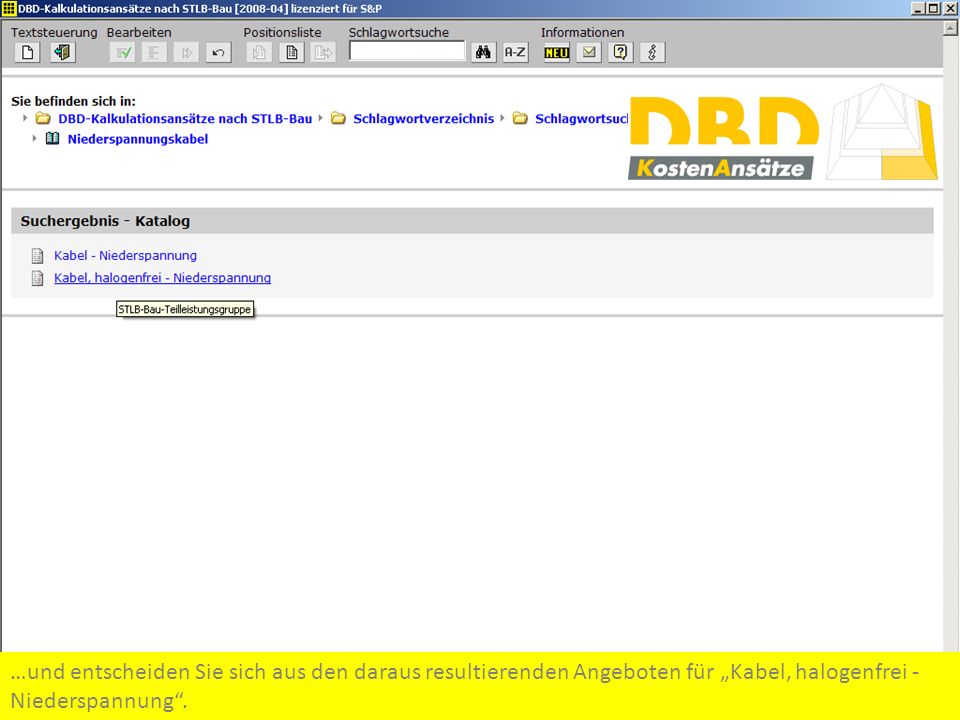Click arrow before 'Niederspannungskabel' book icon
The height and width of the screenshot is (720, 960).
[35, 138]
